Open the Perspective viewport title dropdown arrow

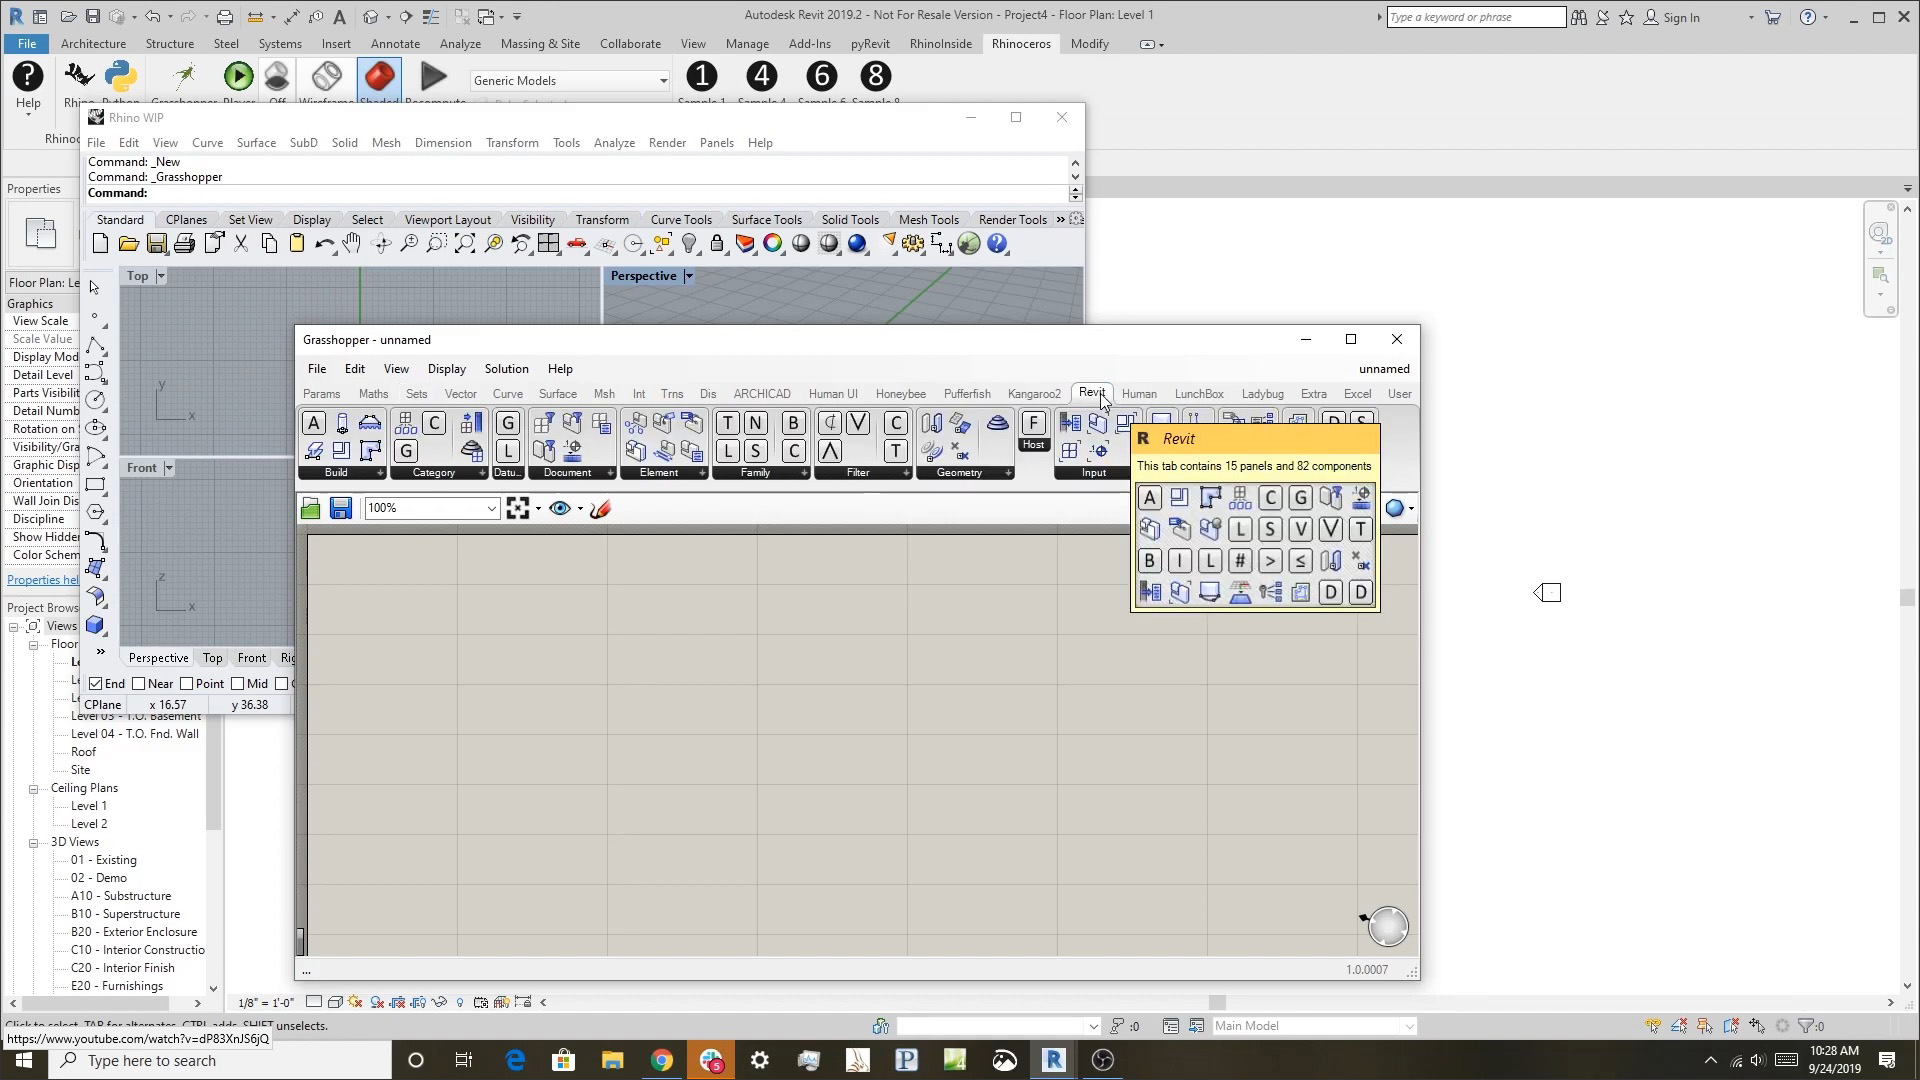tap(689, 276)
